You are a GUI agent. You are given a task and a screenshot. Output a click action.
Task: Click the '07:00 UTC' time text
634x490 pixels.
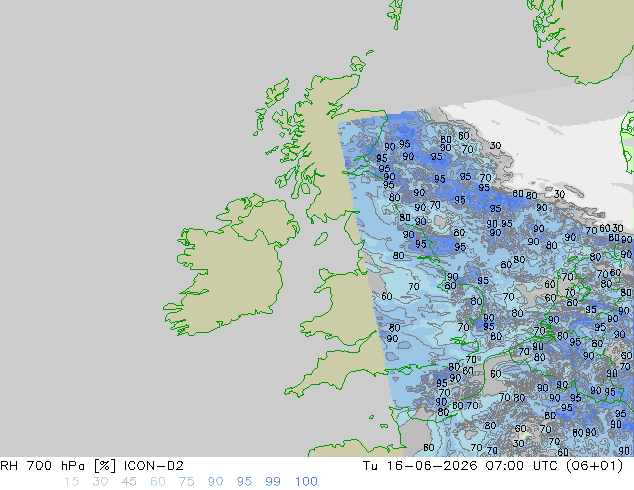point(523,466)
